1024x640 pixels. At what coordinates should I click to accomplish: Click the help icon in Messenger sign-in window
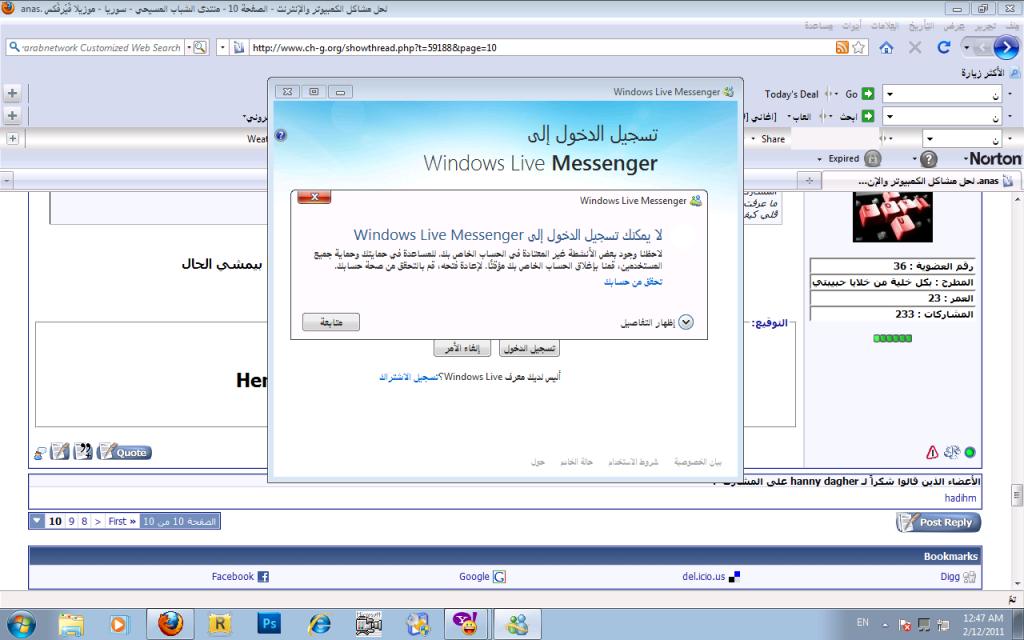click(281, 134)
